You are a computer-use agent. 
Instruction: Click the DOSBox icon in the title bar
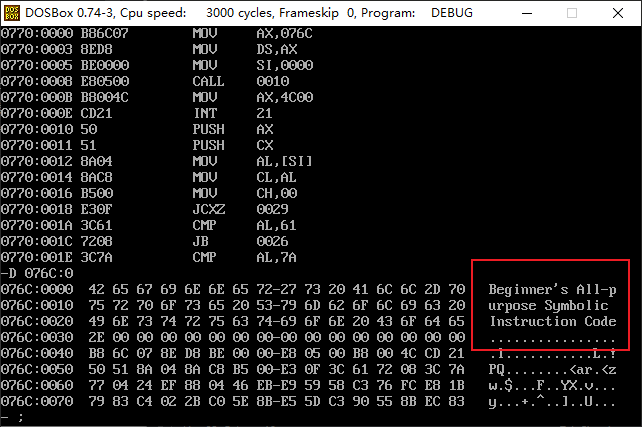pos(11,13)
